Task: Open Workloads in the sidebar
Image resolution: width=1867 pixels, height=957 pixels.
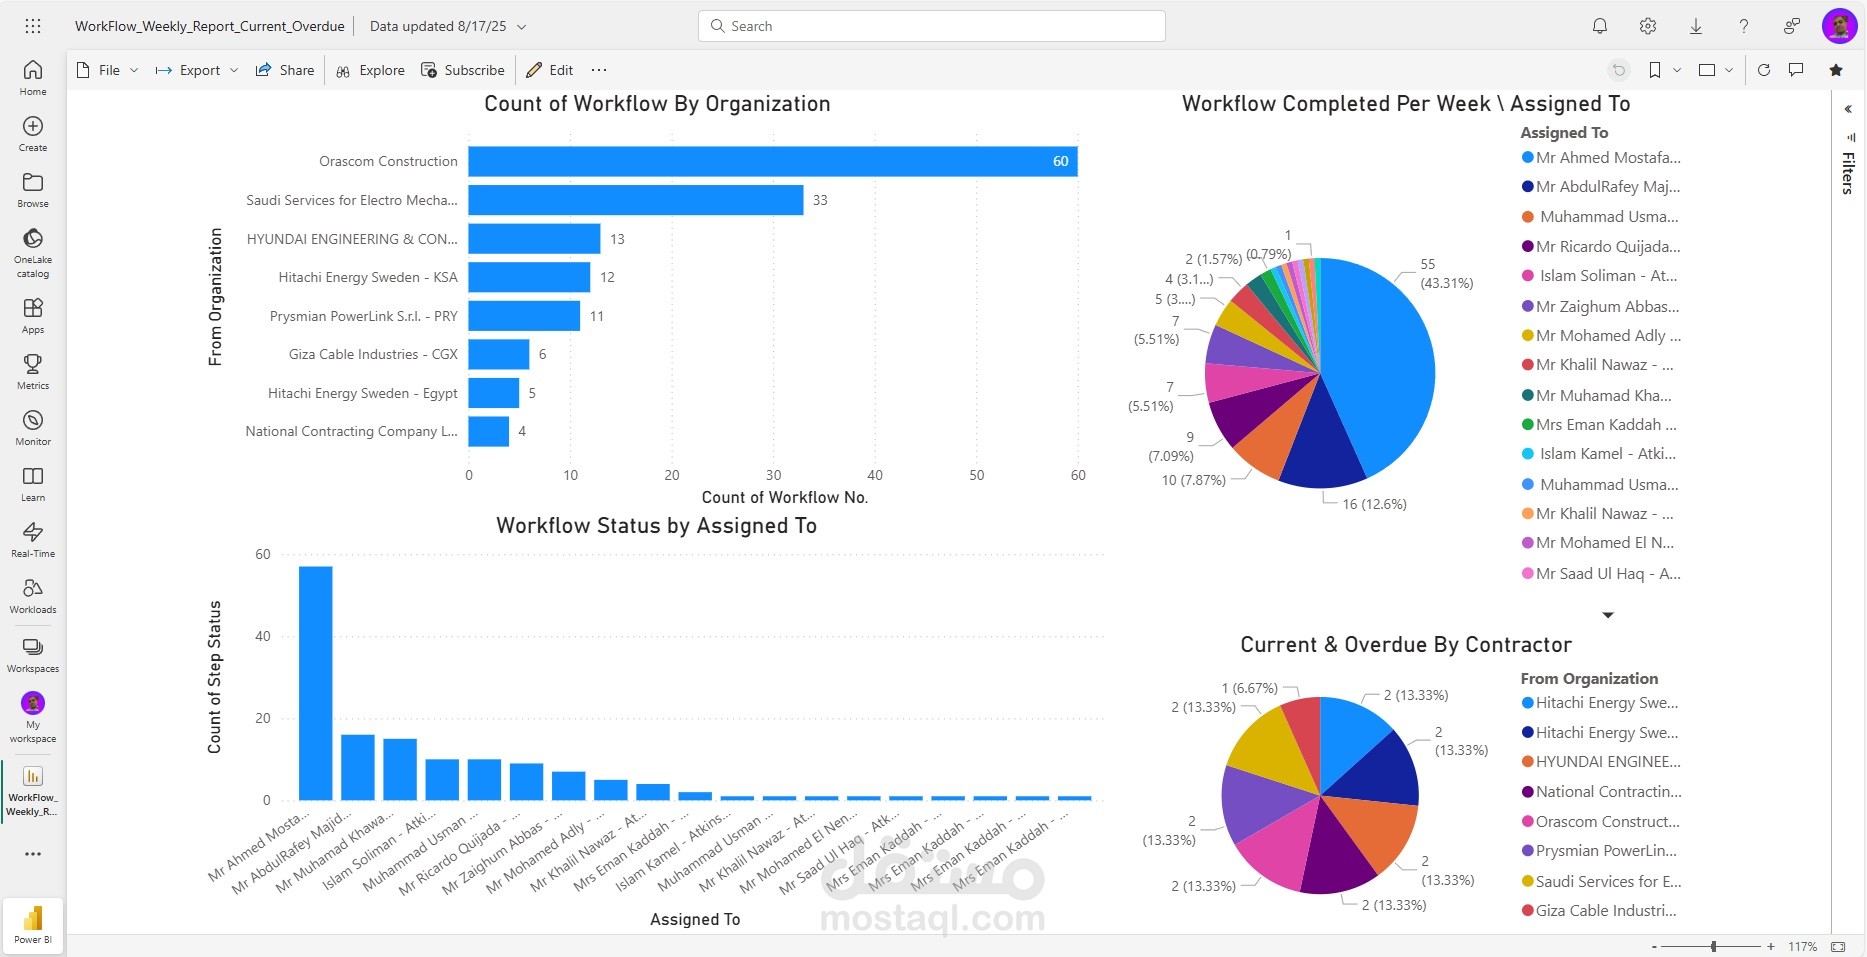Action: pyautogui.click(x=33, y=595)
